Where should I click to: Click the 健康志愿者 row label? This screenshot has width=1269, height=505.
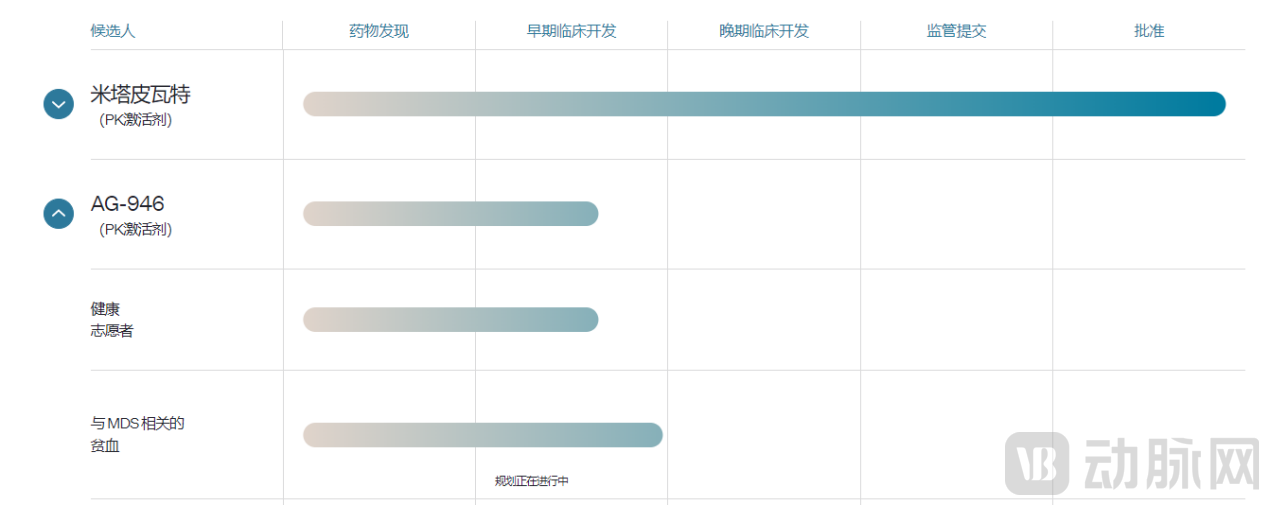111,320
